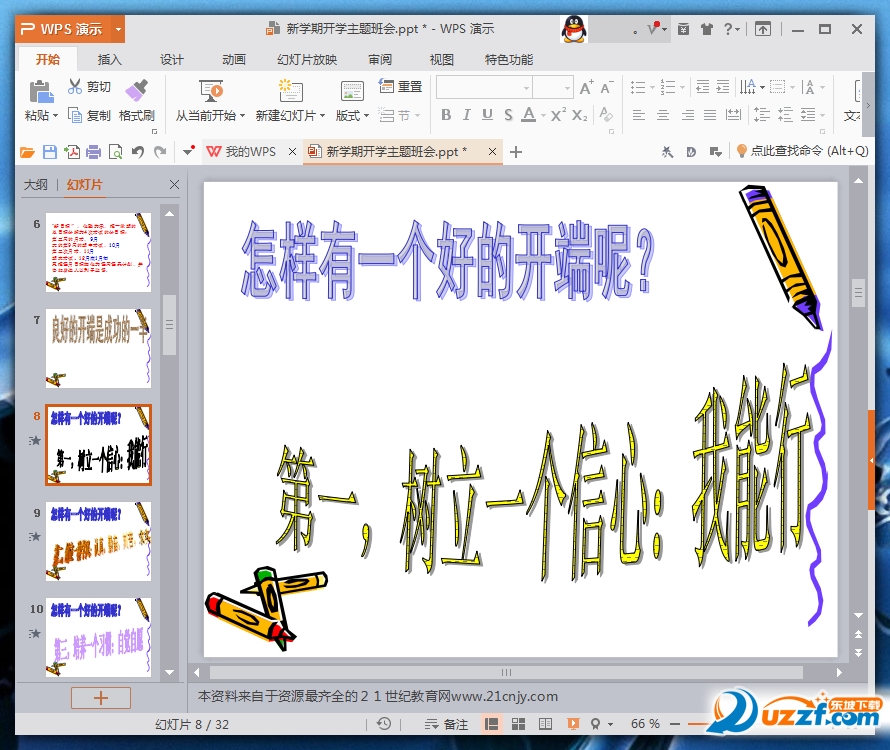The height and width of the screenshot is (750, 890).
Task: Open the font size combo box
Action: (x=553, y=88)
